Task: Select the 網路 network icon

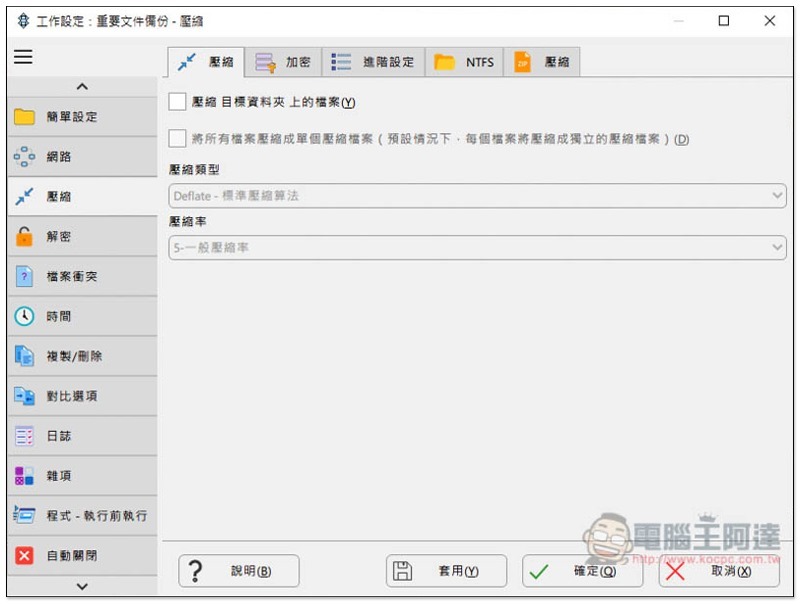Action: (24, 157)
